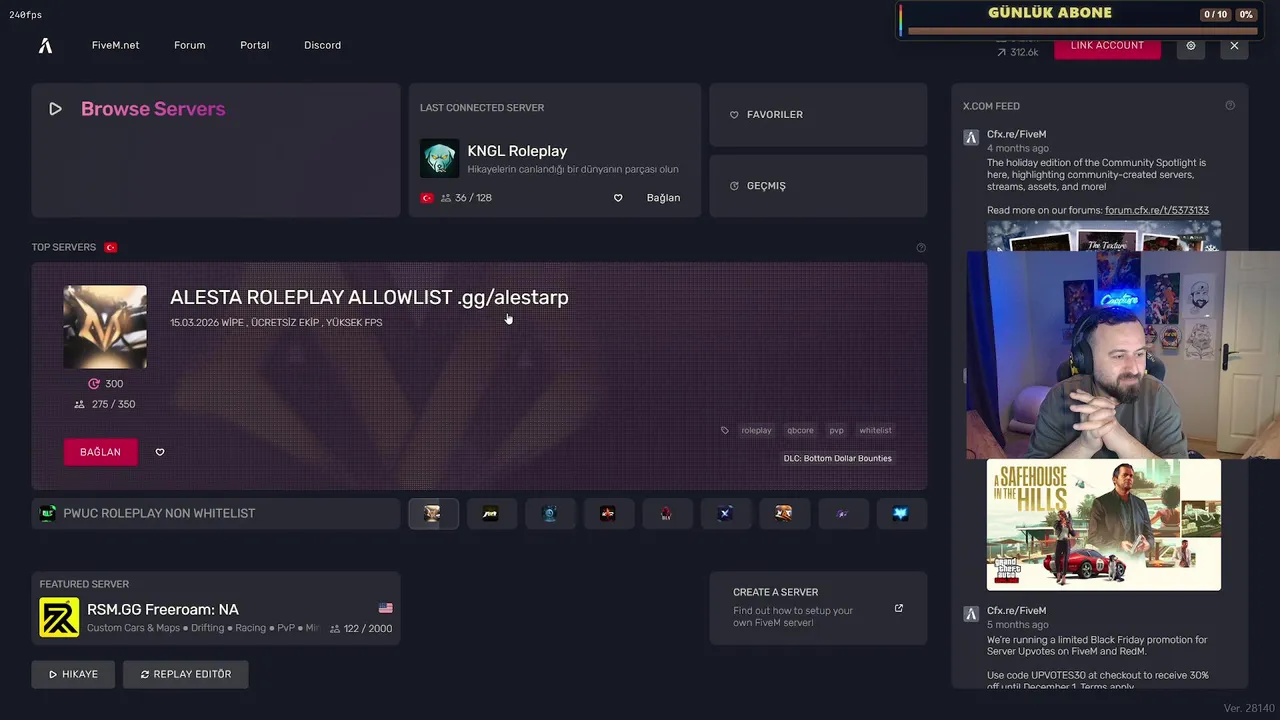
Task: Click the ALESTA ROLEPLAY server logo
Action: pos(105,327)
